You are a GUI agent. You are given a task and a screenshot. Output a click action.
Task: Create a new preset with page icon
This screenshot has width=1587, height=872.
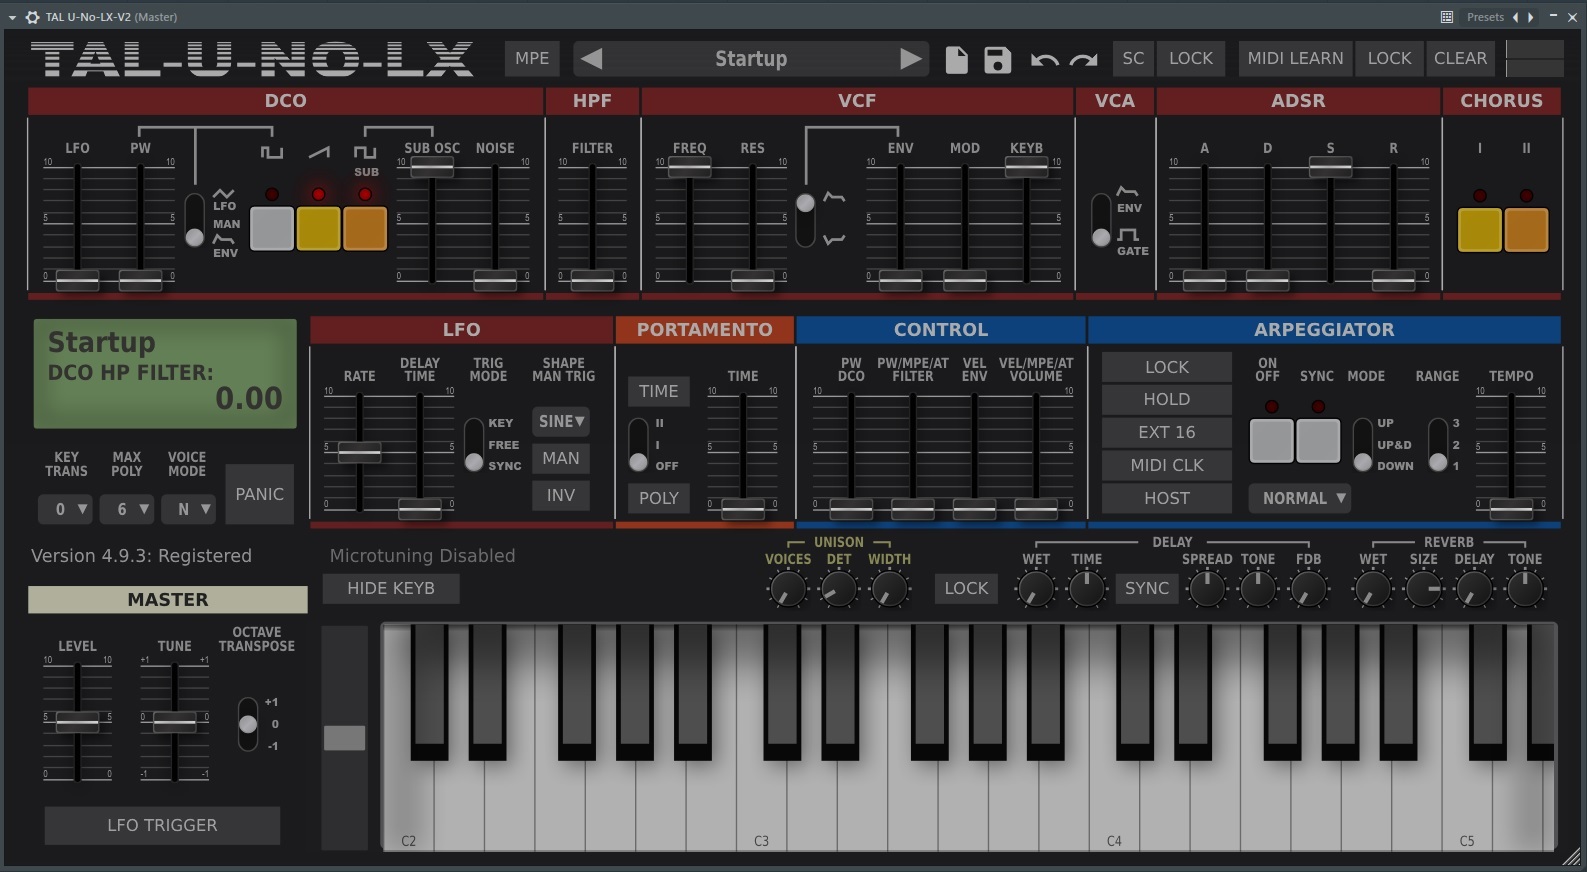[x=957, y=60]
